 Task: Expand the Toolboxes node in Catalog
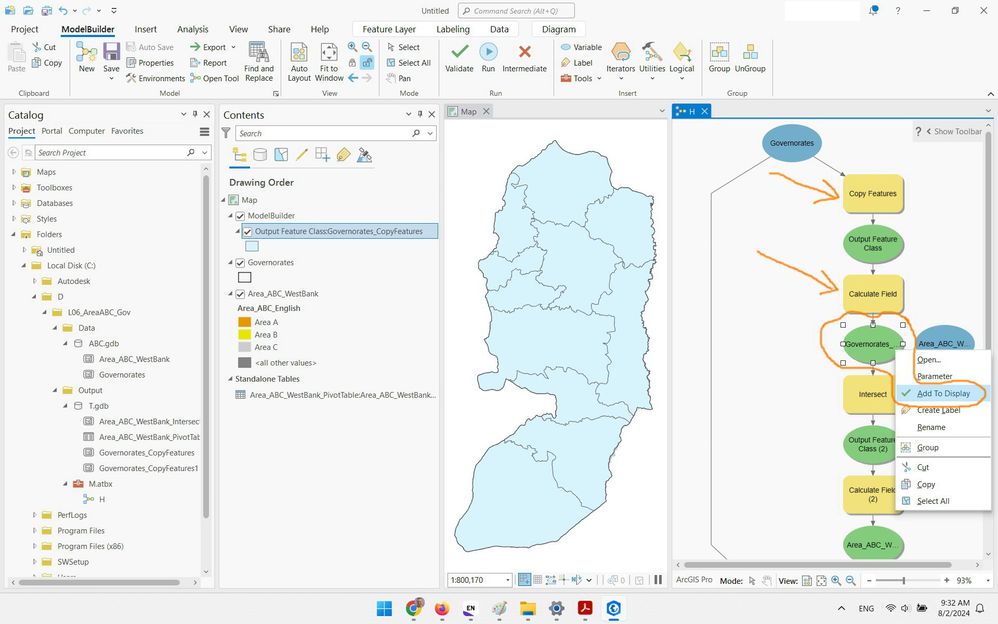point(14,187)
